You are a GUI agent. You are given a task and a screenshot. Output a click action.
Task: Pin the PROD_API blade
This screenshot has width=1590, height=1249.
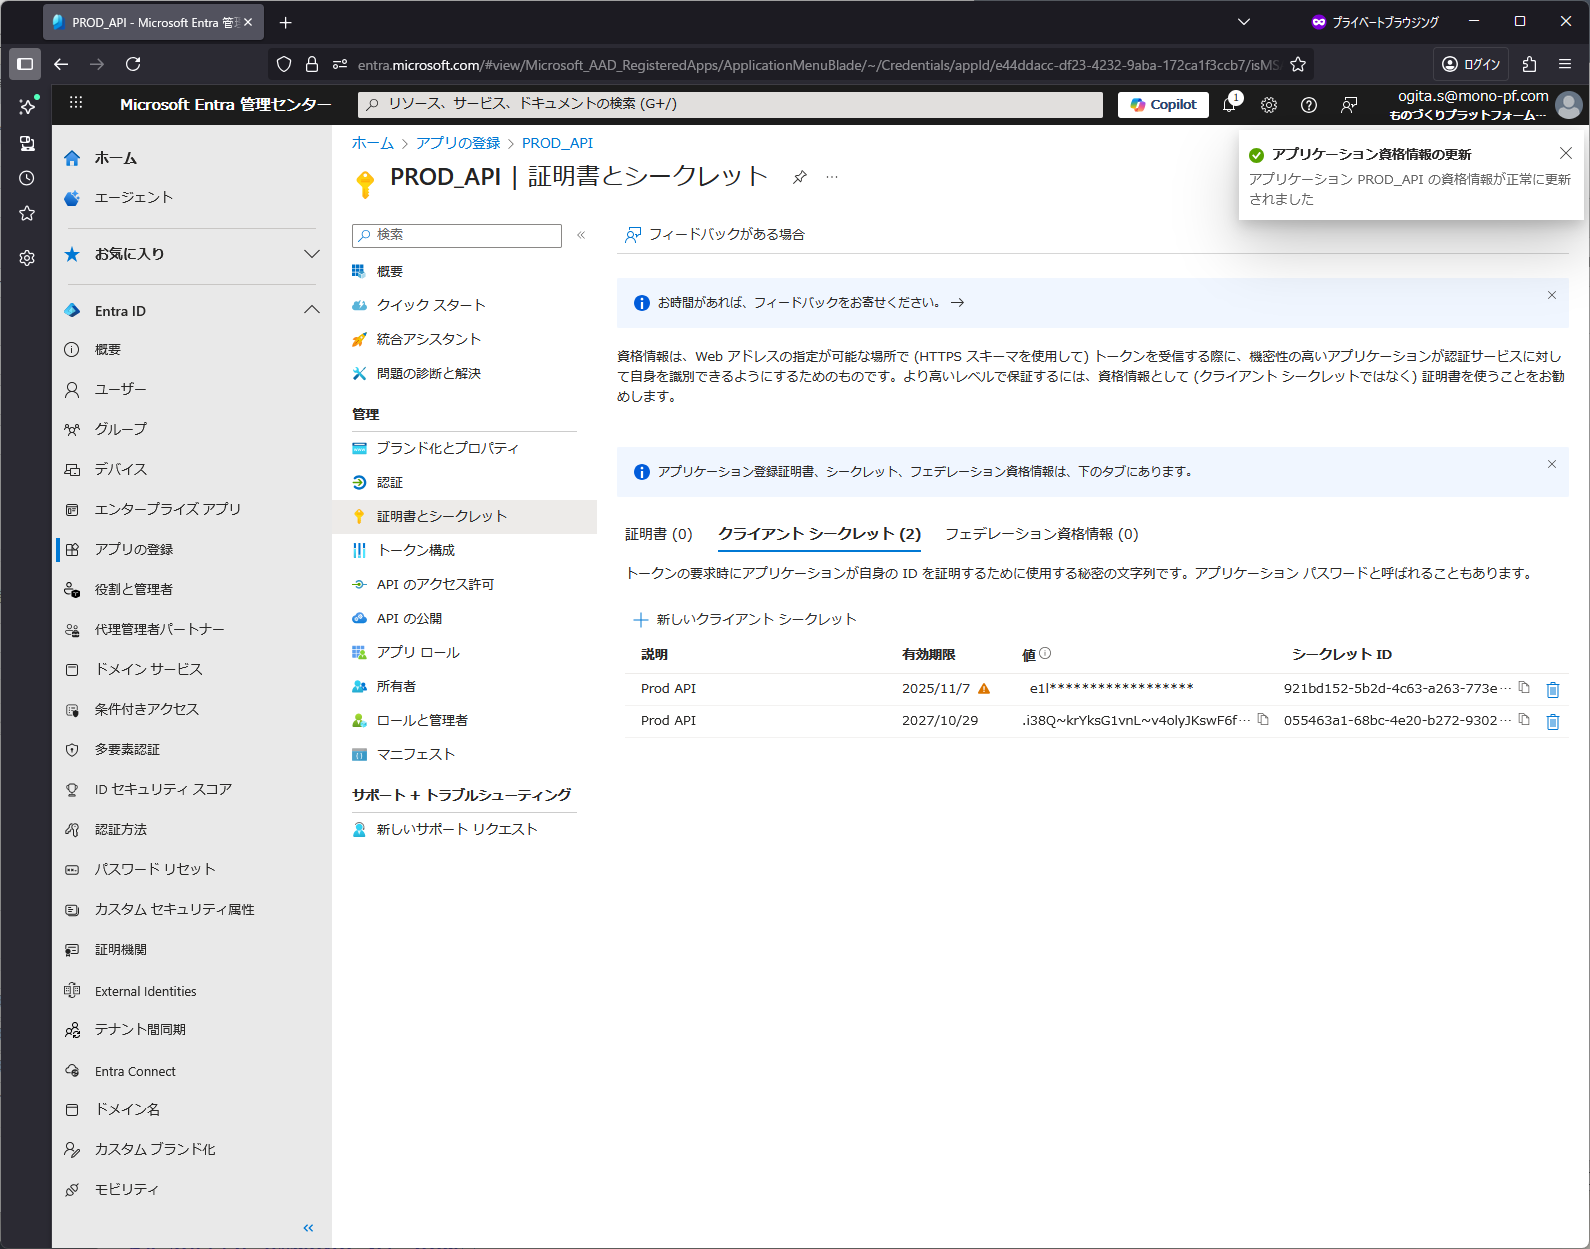pyautogui.click(x=800, y=177)
